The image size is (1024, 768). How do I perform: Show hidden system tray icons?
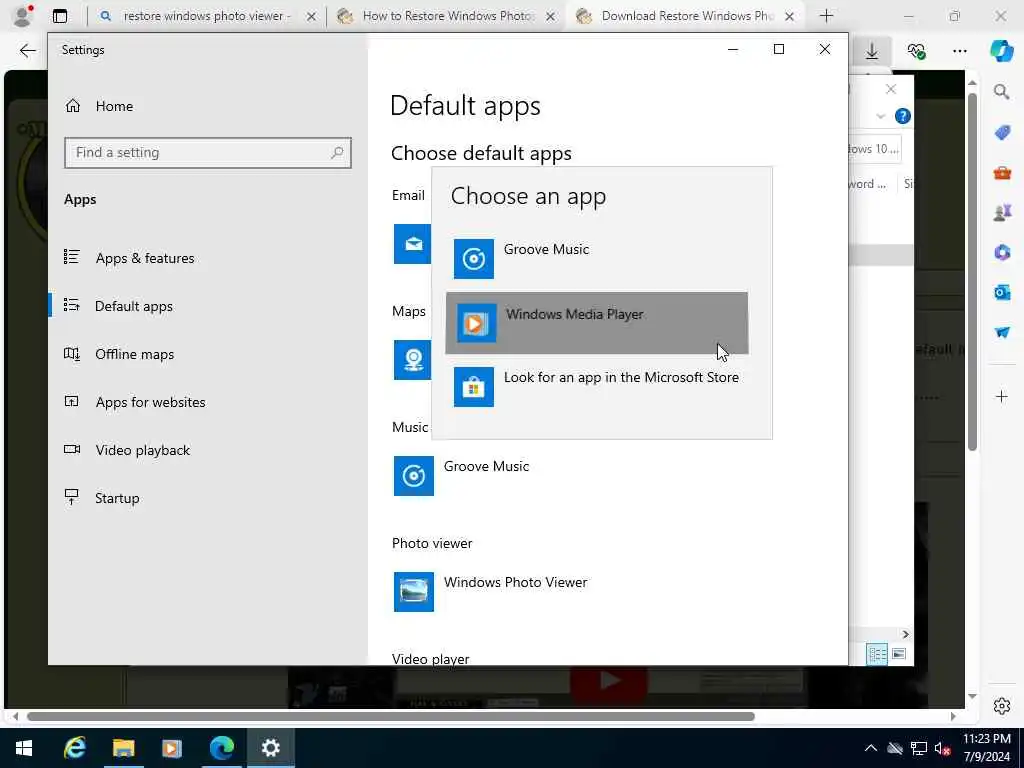871,748
